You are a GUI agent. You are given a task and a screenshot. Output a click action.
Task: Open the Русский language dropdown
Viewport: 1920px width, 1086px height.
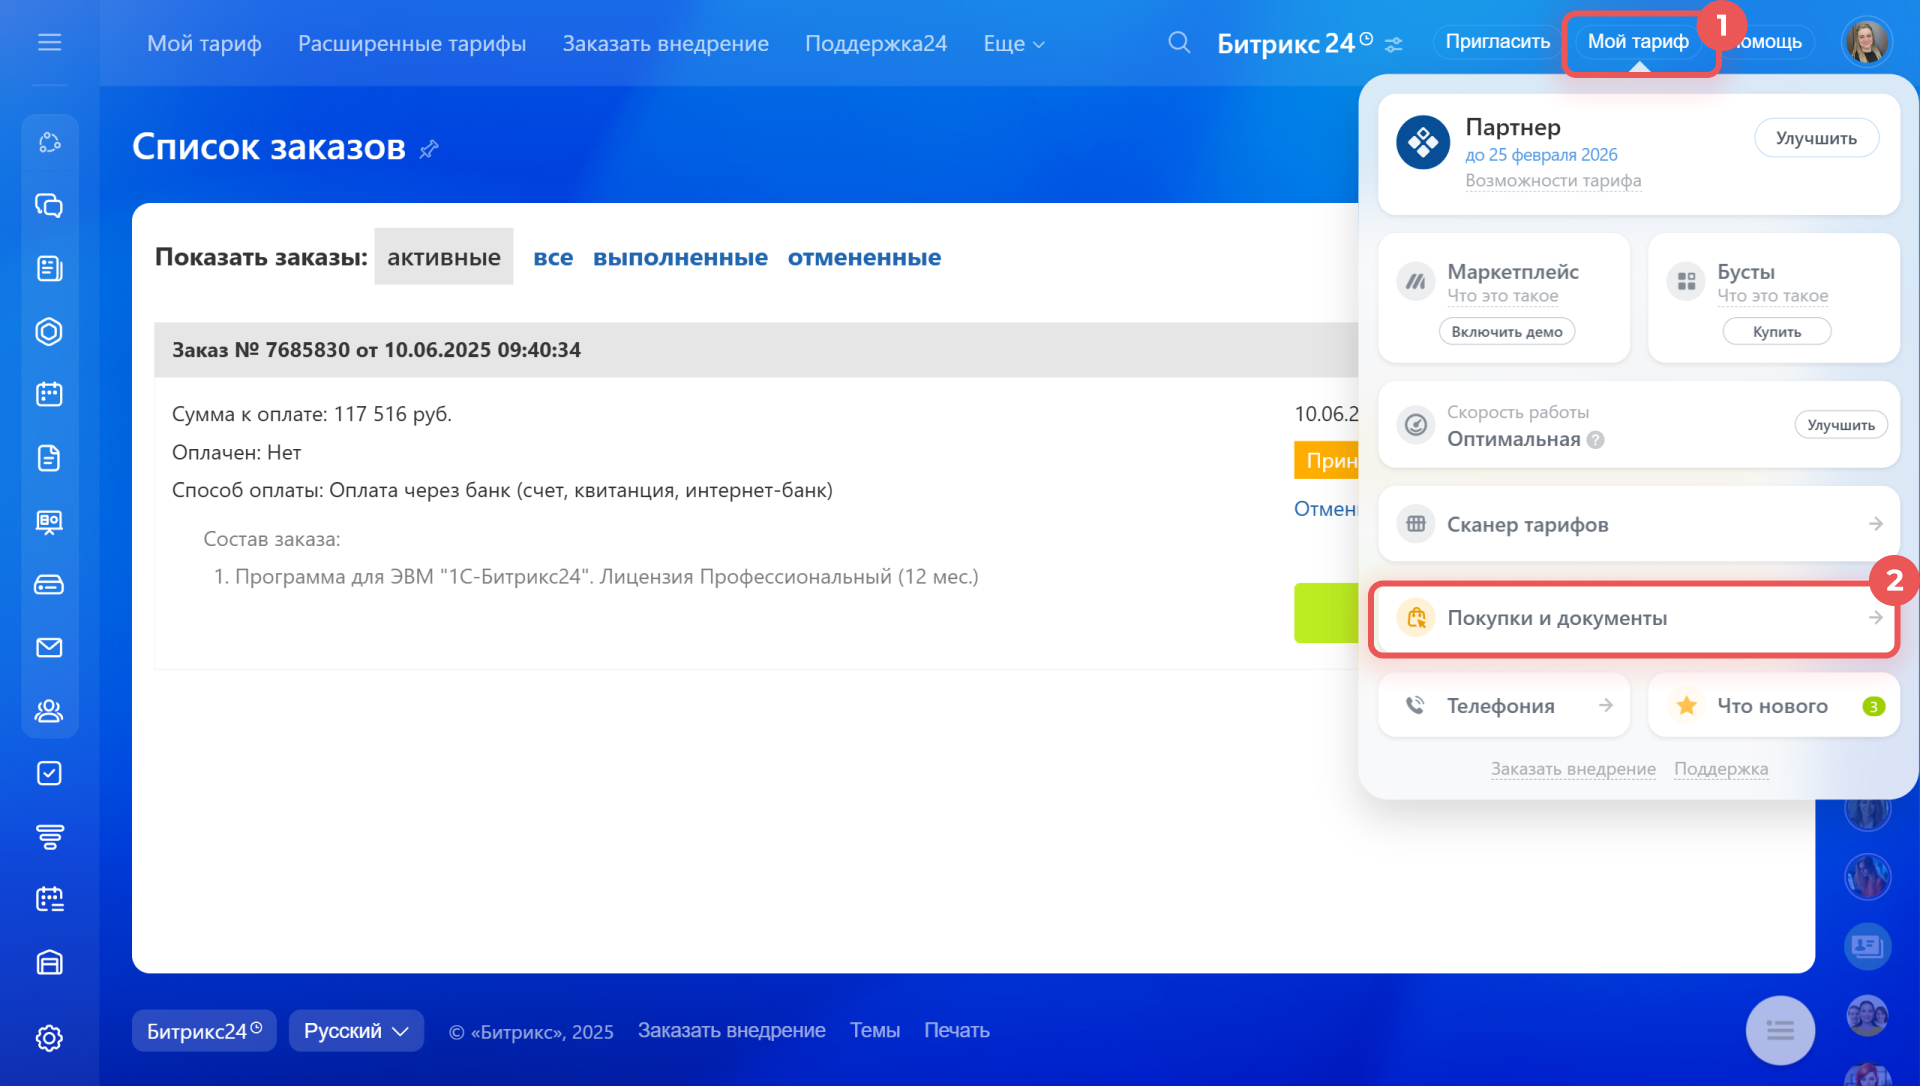tap(356, 1031)
